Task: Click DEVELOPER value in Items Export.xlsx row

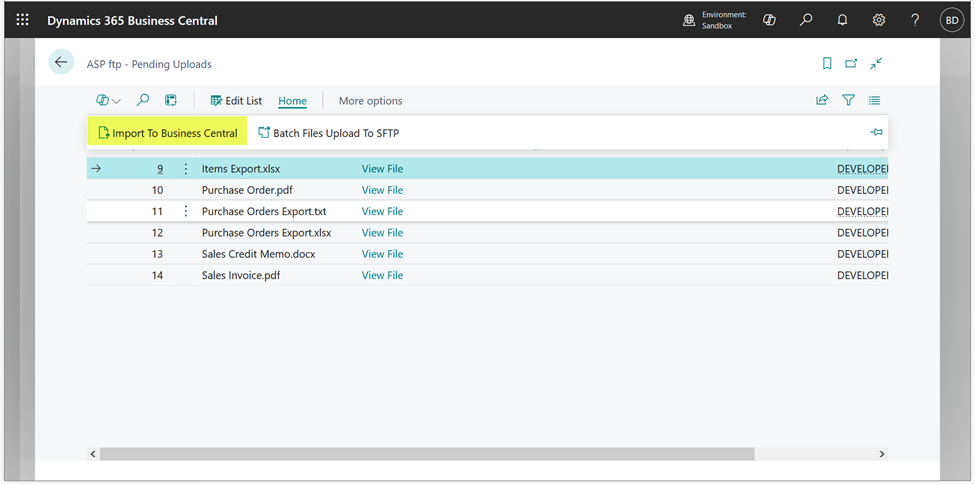Action: click(862, 169)
